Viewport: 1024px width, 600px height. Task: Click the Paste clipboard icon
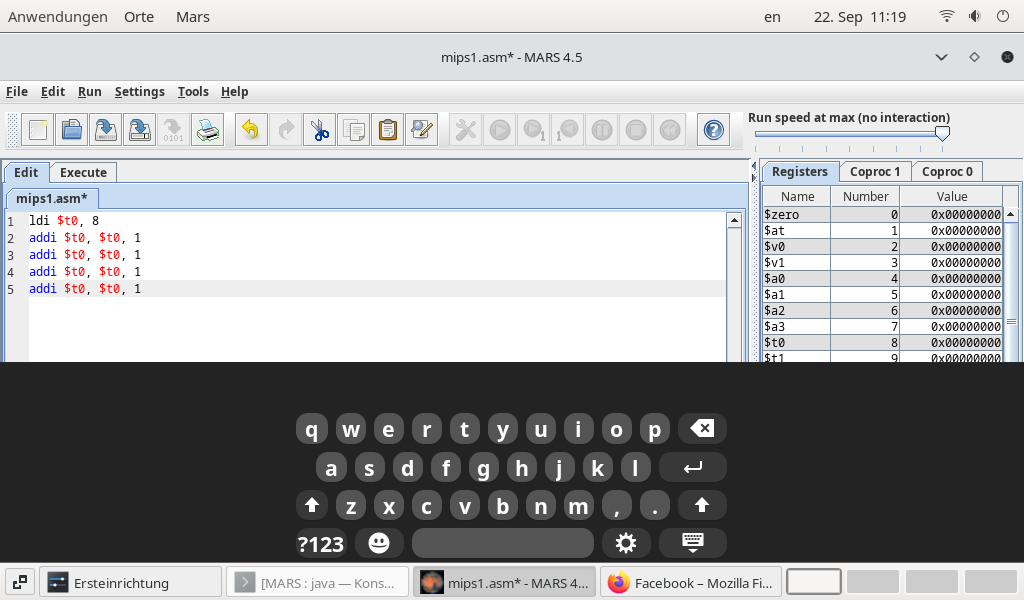(x=387, y=129)
